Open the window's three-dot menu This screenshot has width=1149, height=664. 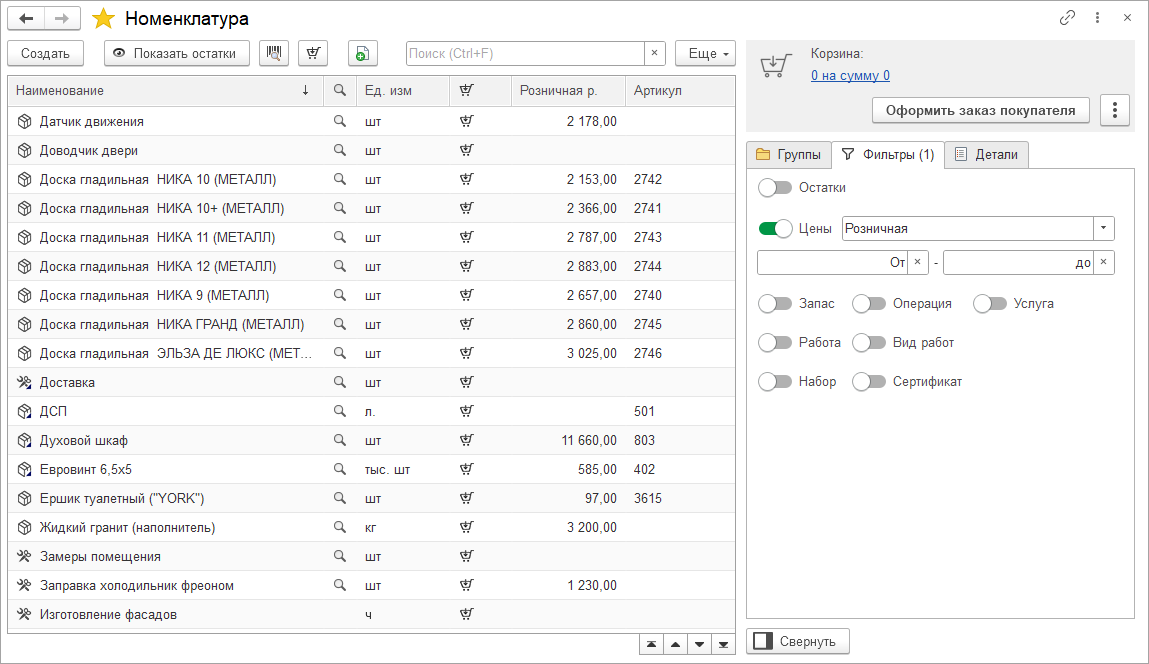pyautogui.click(x=1097, y=18)
